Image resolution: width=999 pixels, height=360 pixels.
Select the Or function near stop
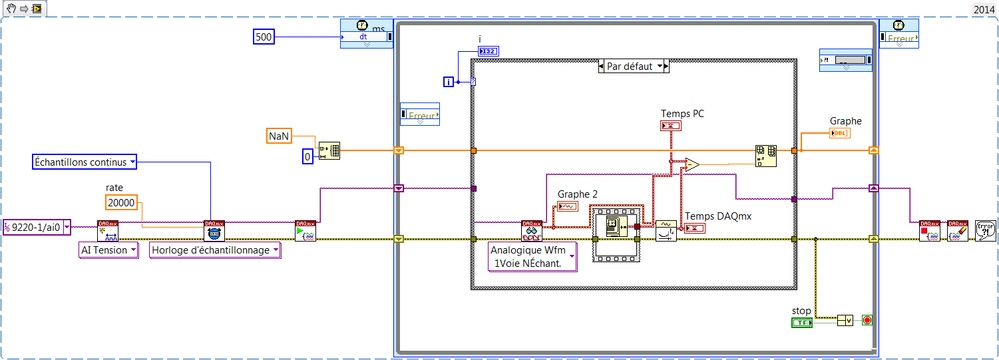click(x=845, y=320)
